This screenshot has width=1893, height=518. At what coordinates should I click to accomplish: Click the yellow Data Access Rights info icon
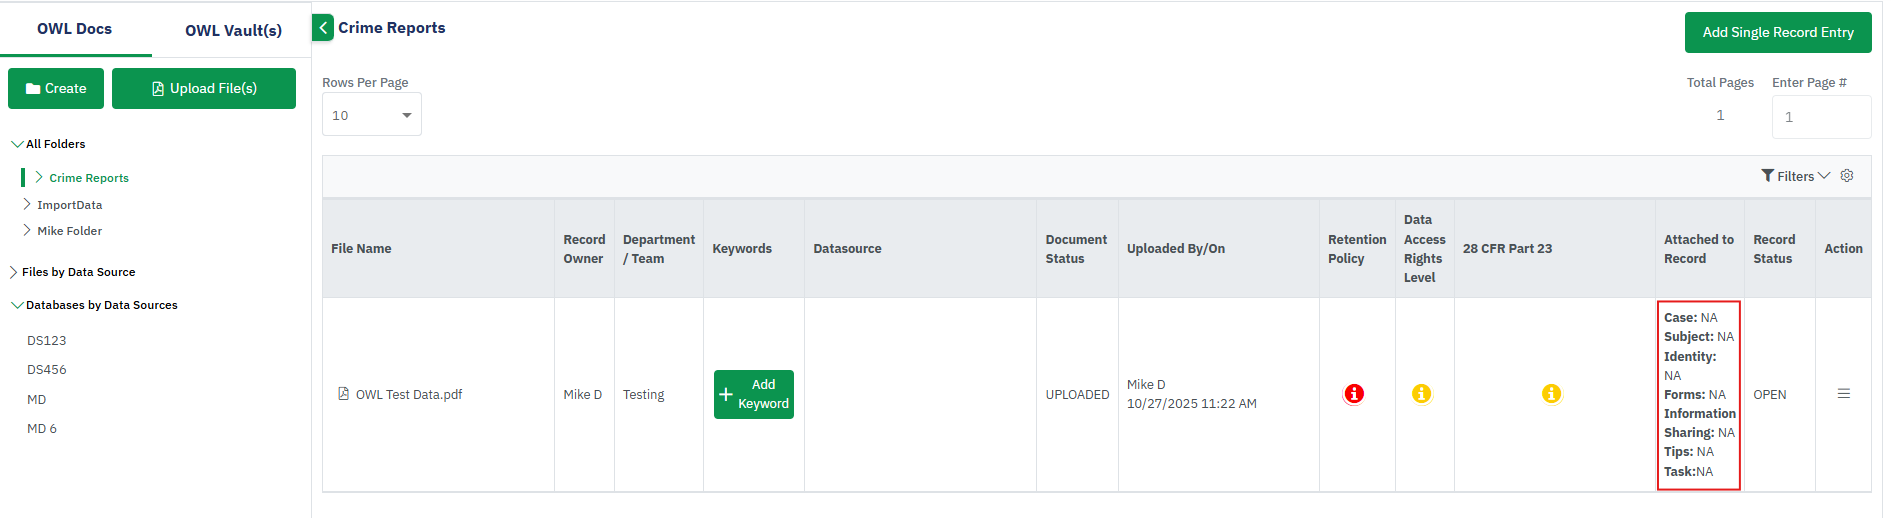pos(1421,394)
